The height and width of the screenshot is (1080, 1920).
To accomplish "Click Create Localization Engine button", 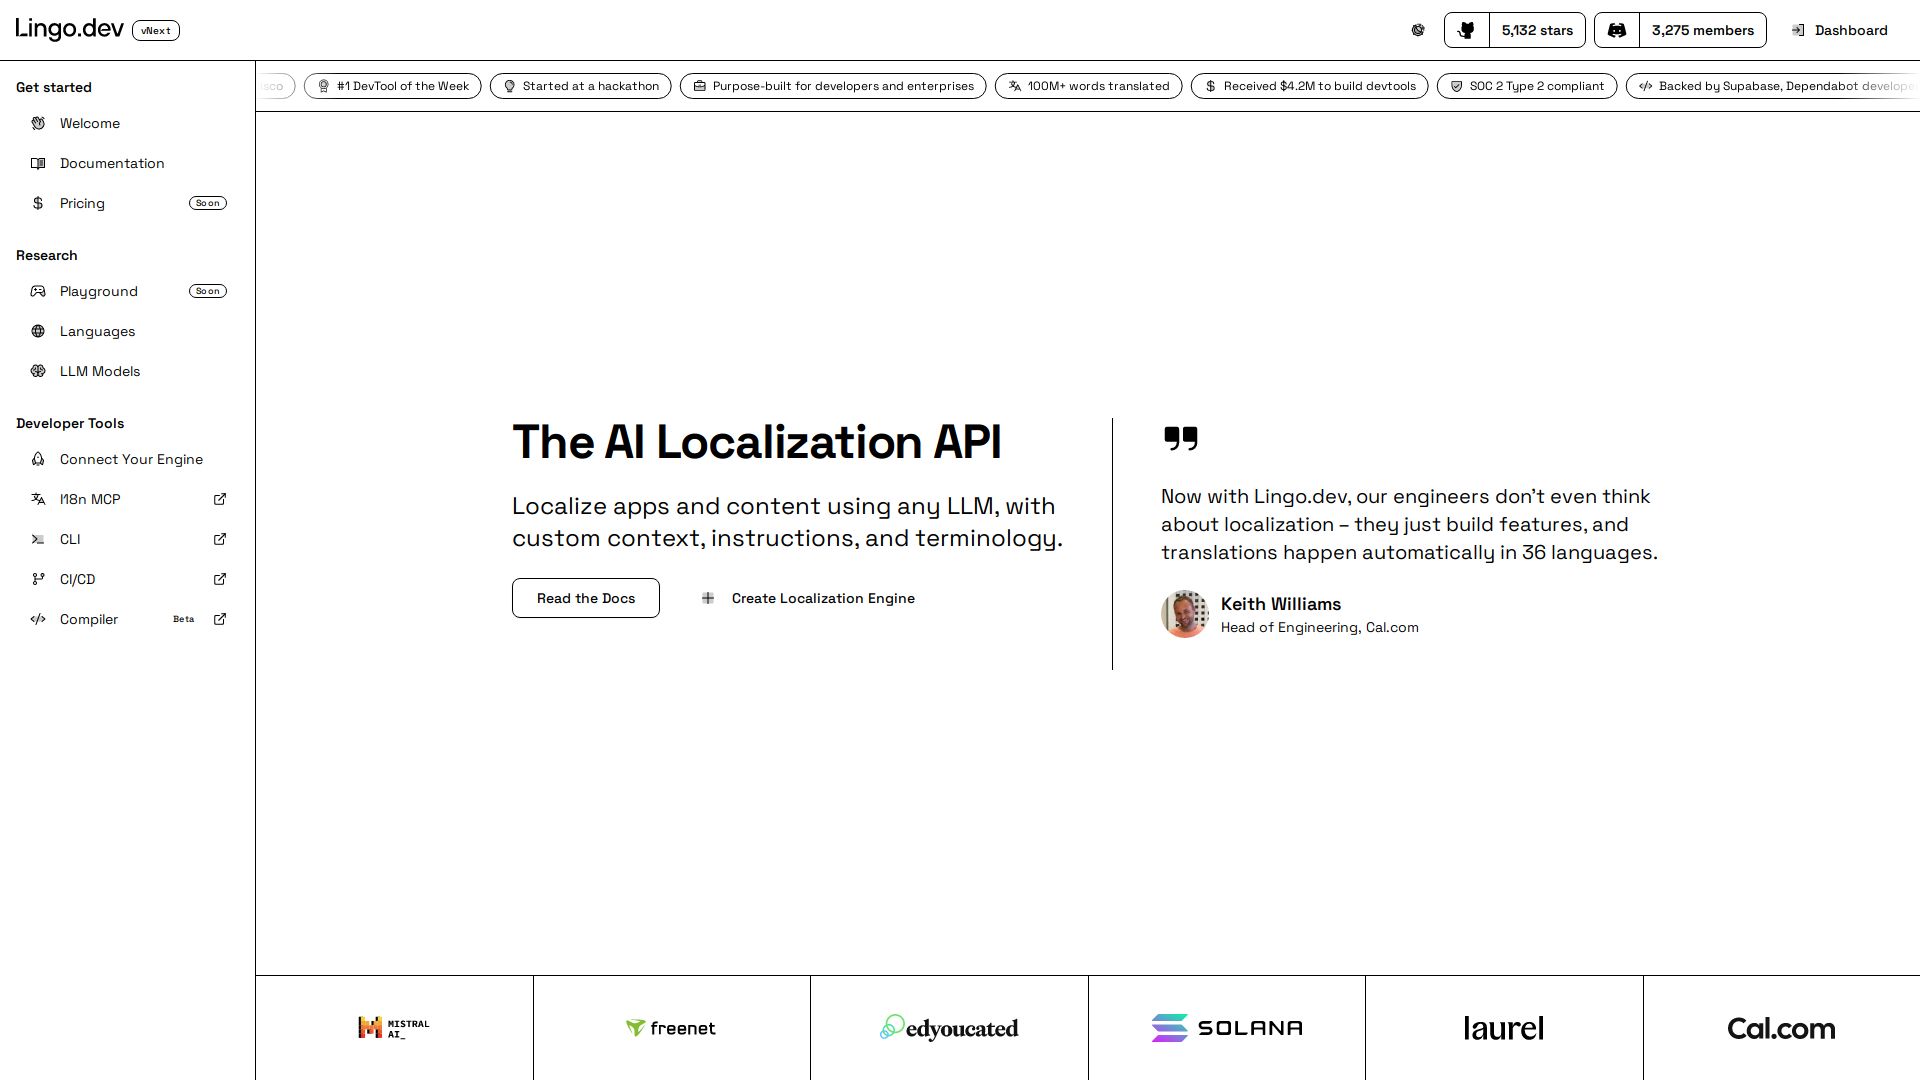I will click(x=808, y=598).
